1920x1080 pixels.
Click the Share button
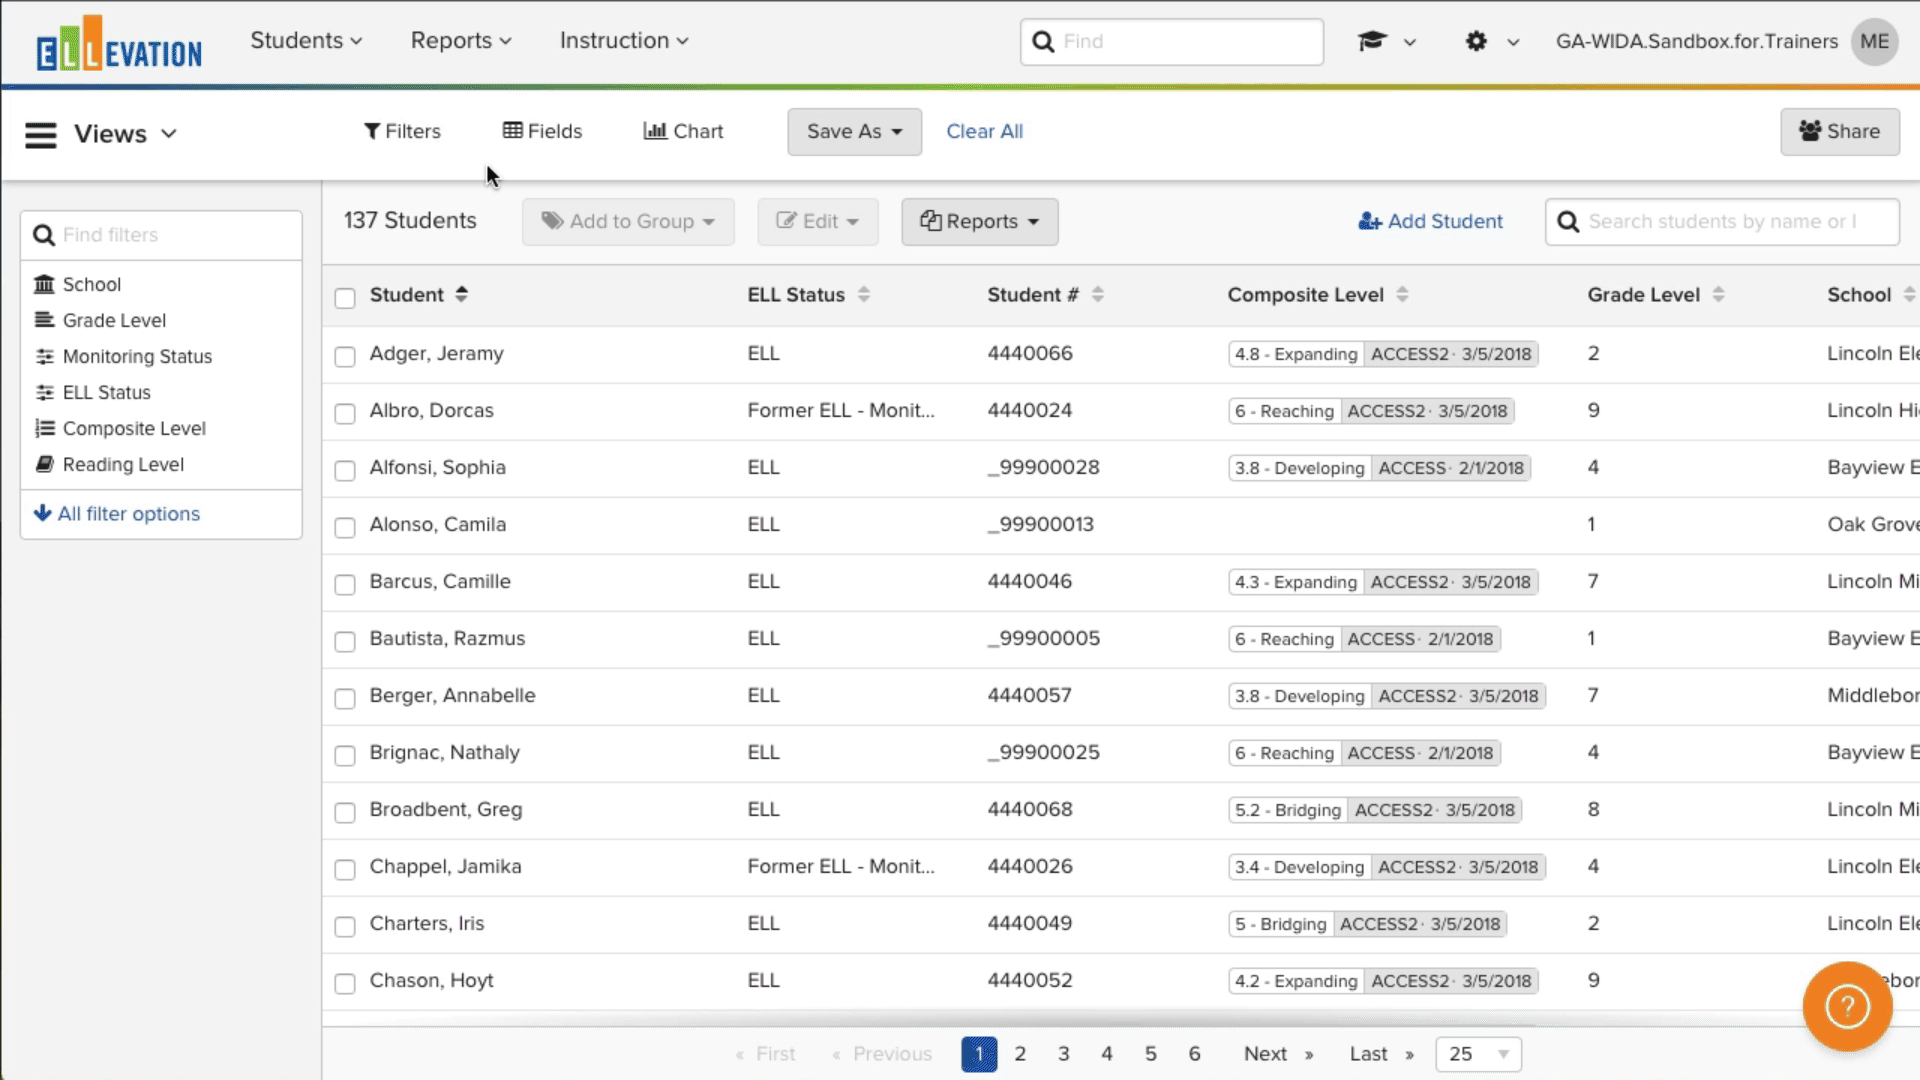pos(1839,132)
